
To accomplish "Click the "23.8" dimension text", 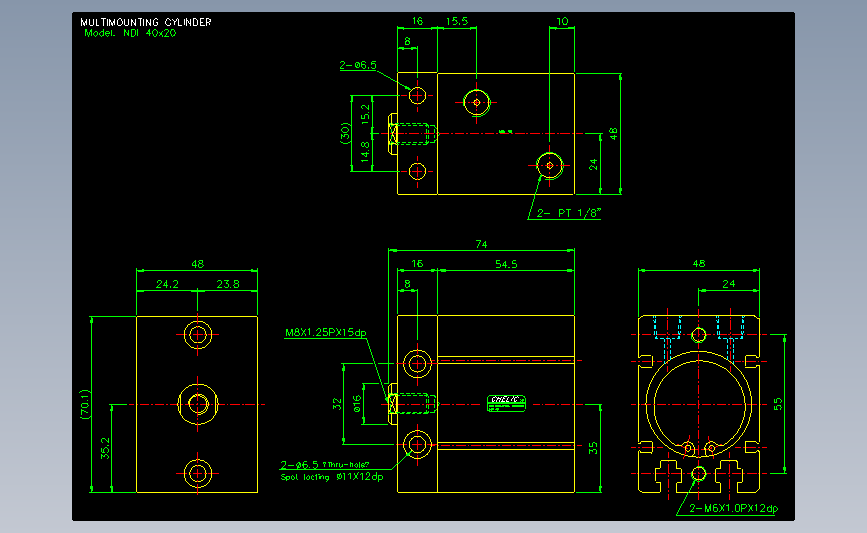I will click(228, 284).
